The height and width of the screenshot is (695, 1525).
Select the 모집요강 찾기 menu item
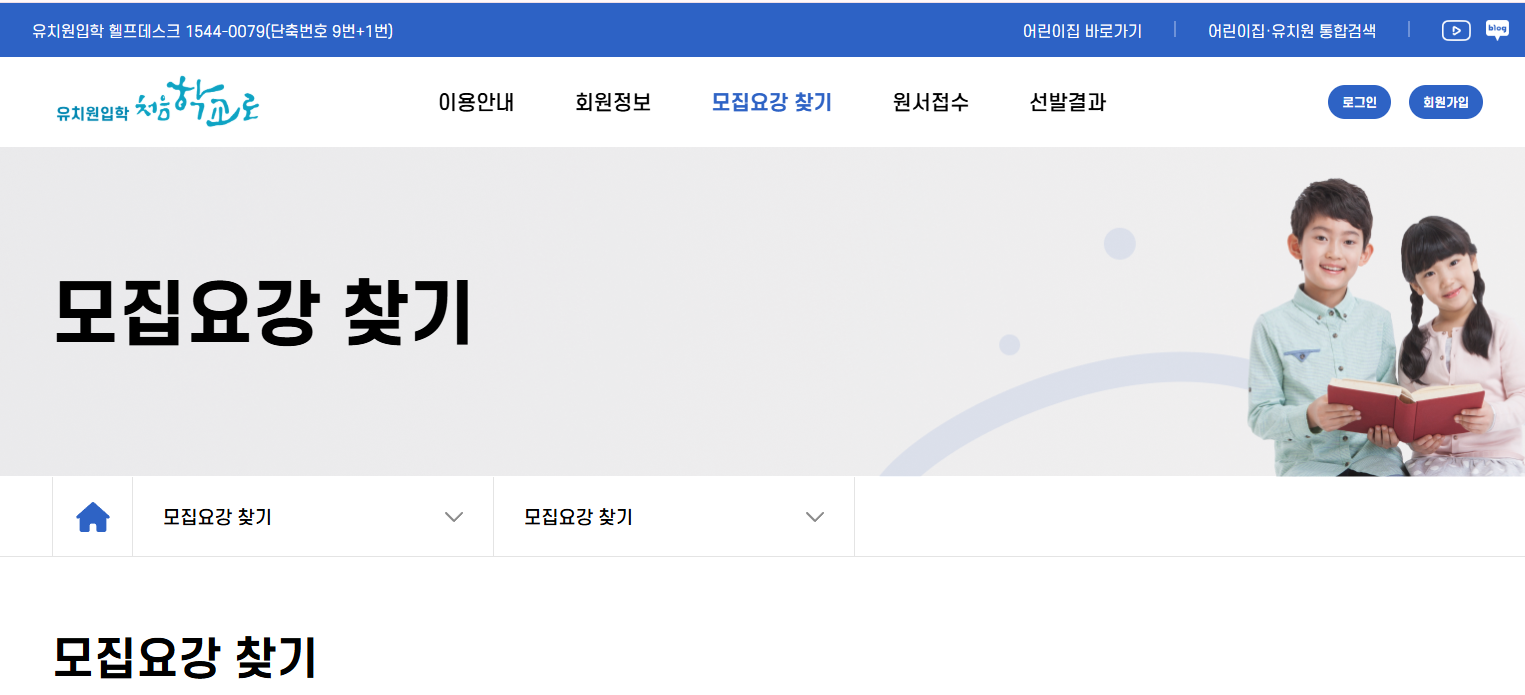[x=771, y=102]
